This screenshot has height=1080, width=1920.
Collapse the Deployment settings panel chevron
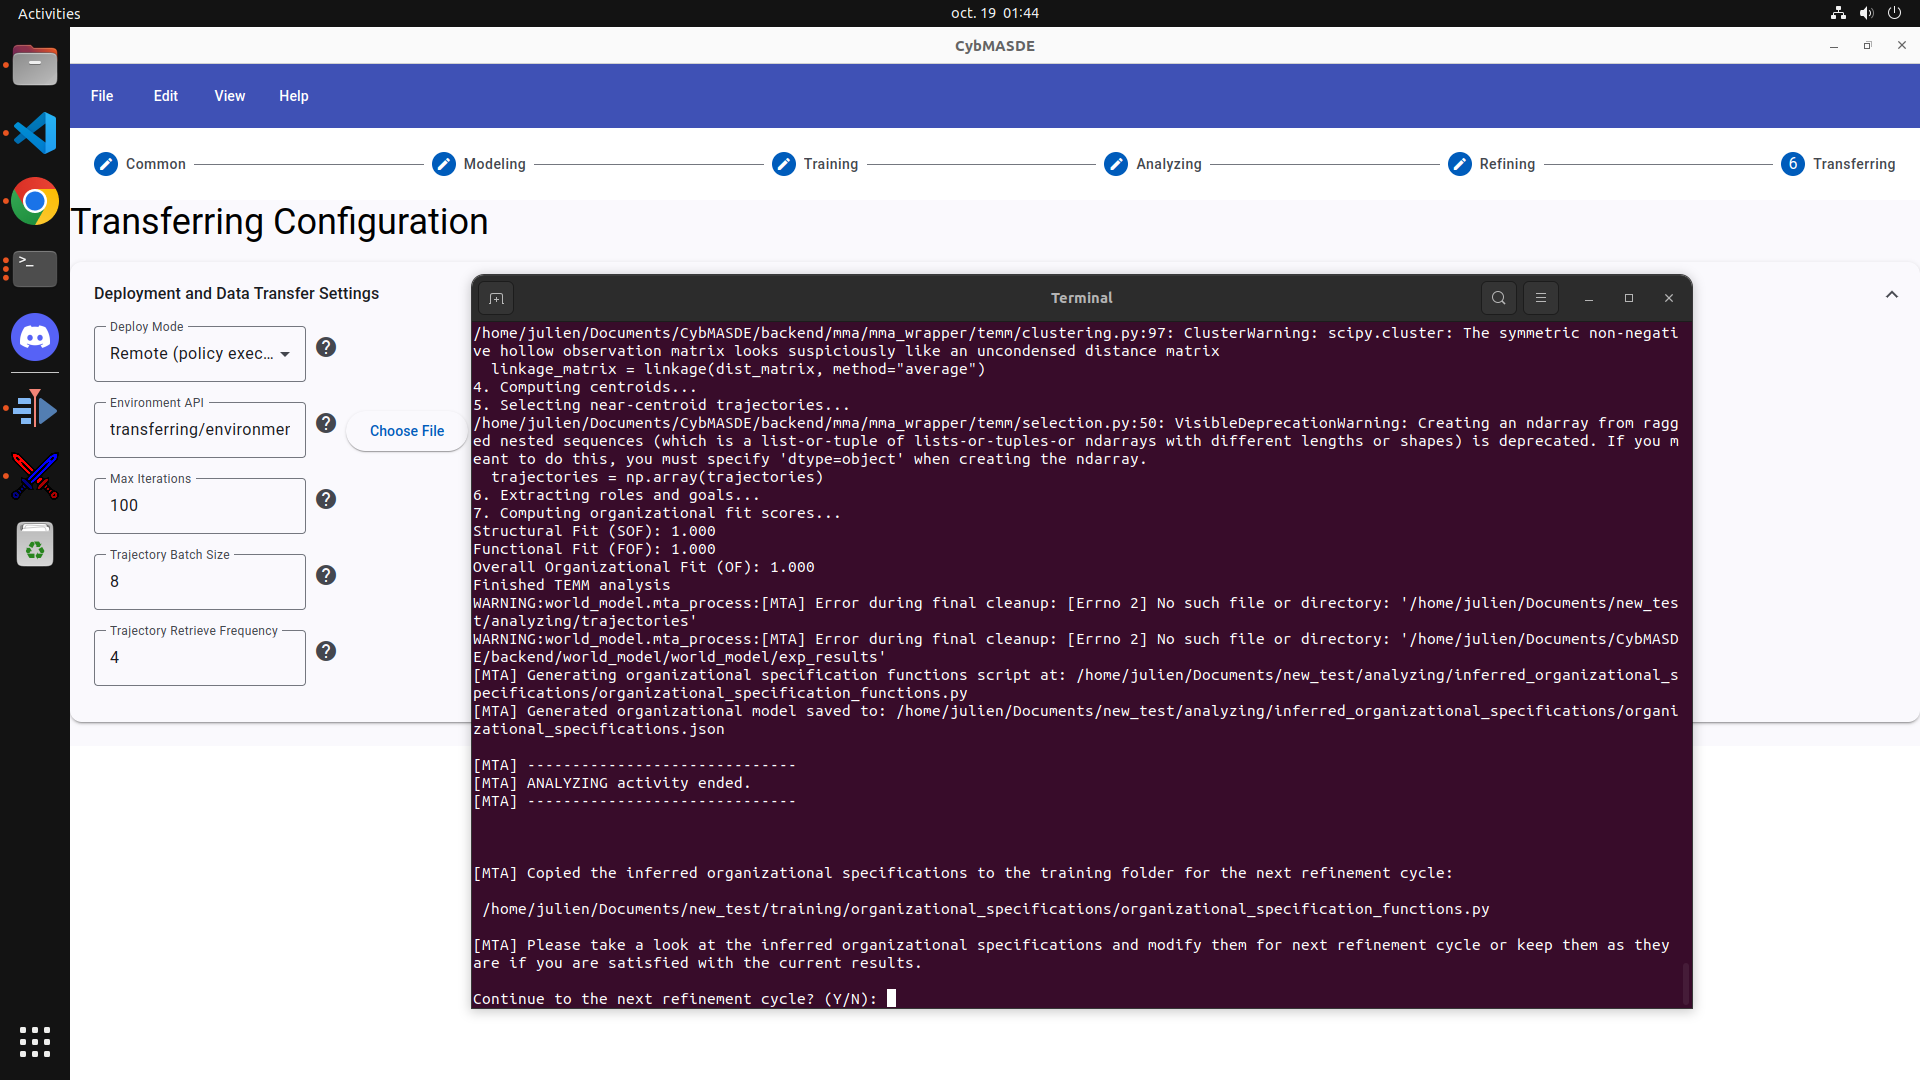tap(1891, 294)
